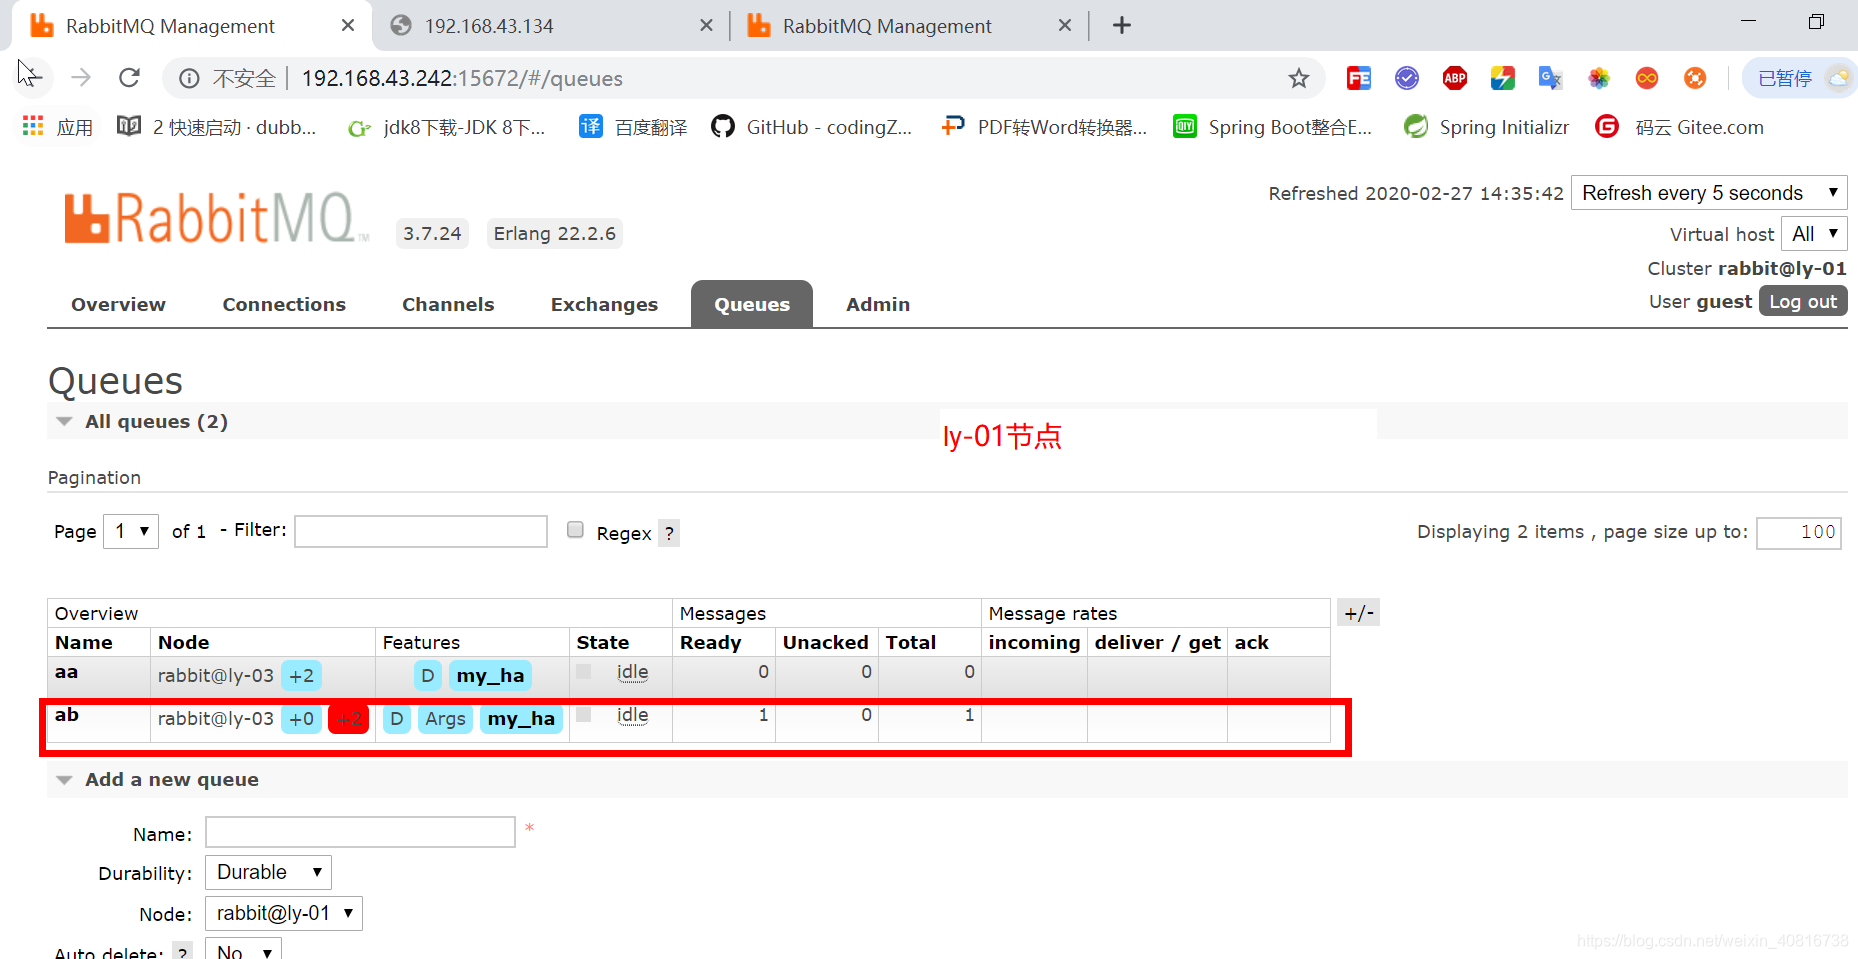Image resolution: width=1858 pixels, height=959 pixels.
Task: Click the colorful flower extension icon
Action: coord(1598,78)
